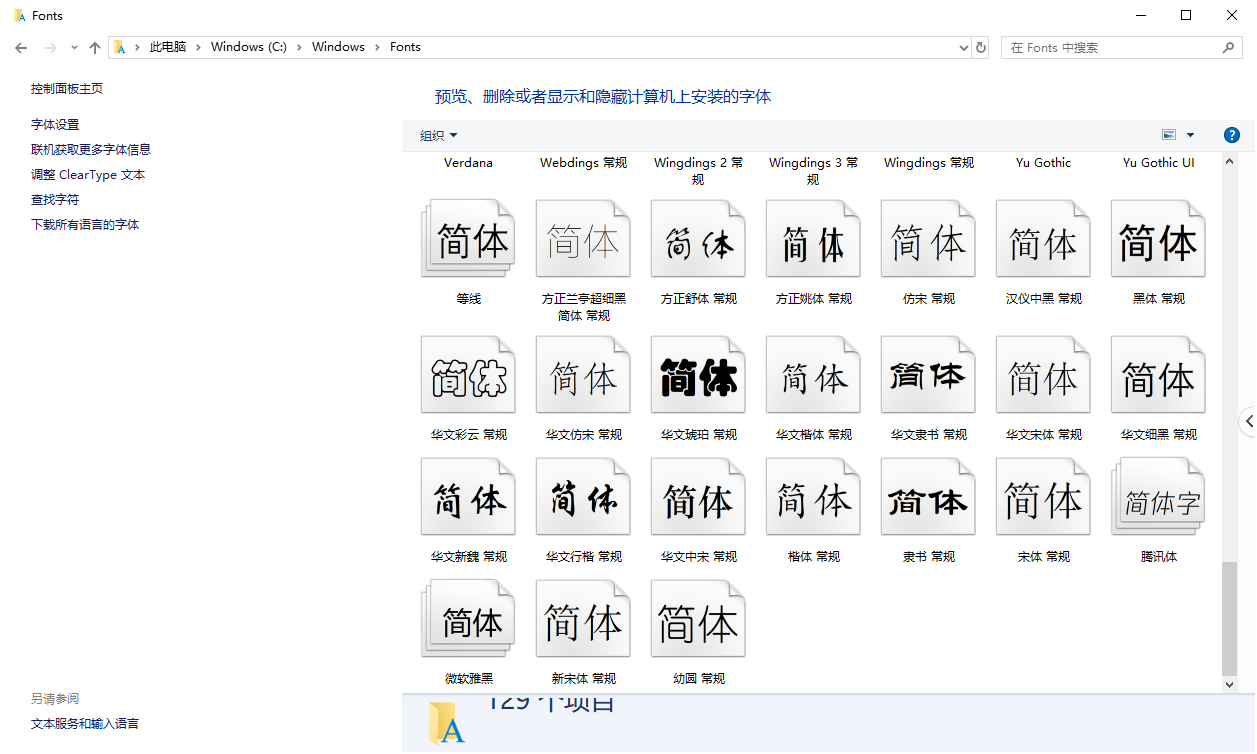Select the 华文彩云 常规 font icon
Image resolution: width=1257 pixels, height=754 pixels.
468,375
